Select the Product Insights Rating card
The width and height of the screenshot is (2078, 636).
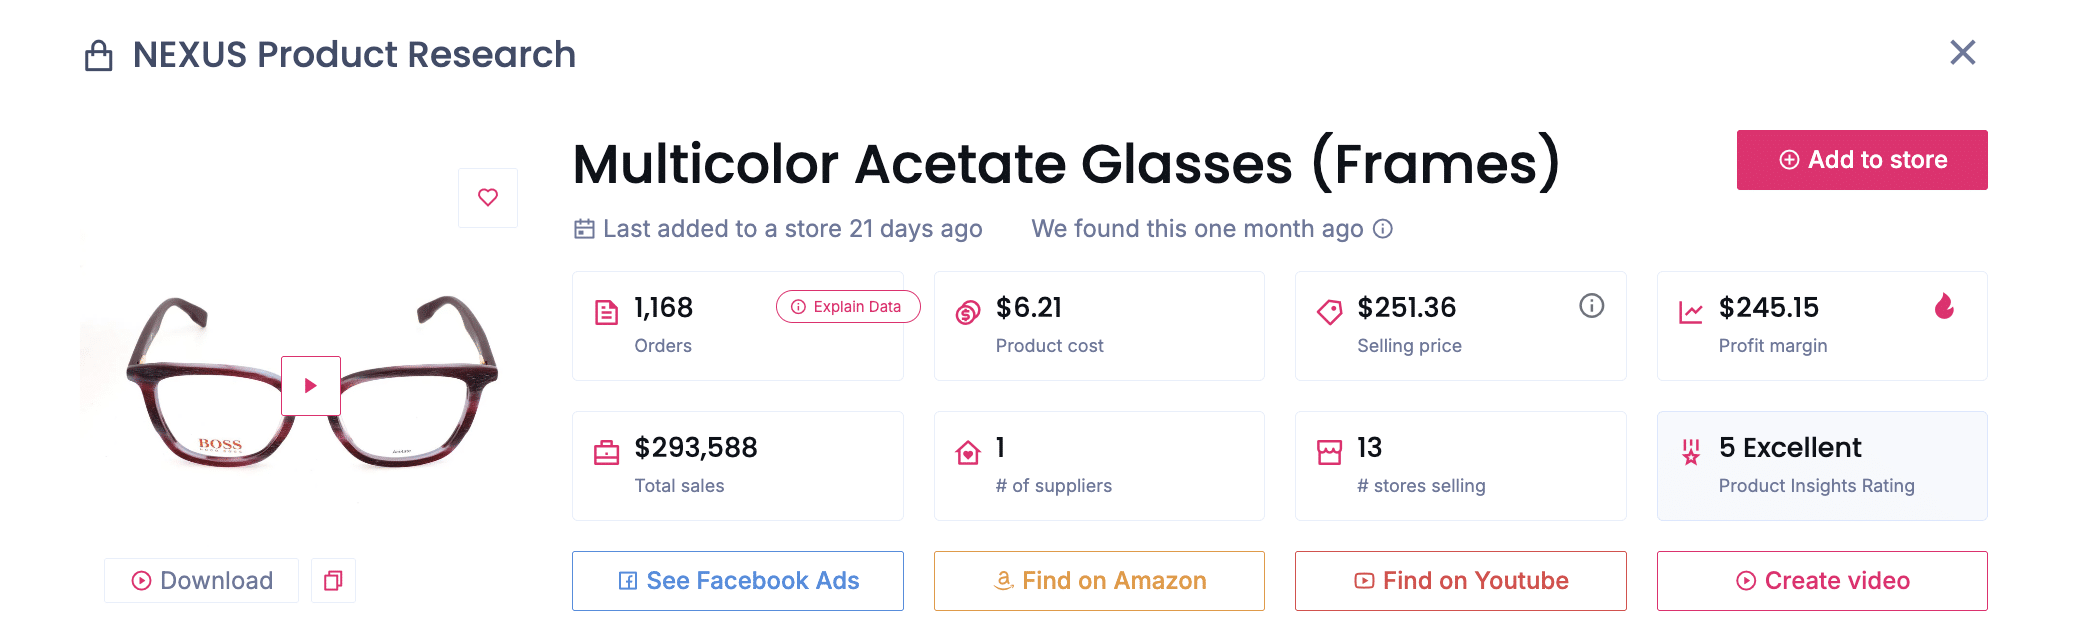[1821, 466]
